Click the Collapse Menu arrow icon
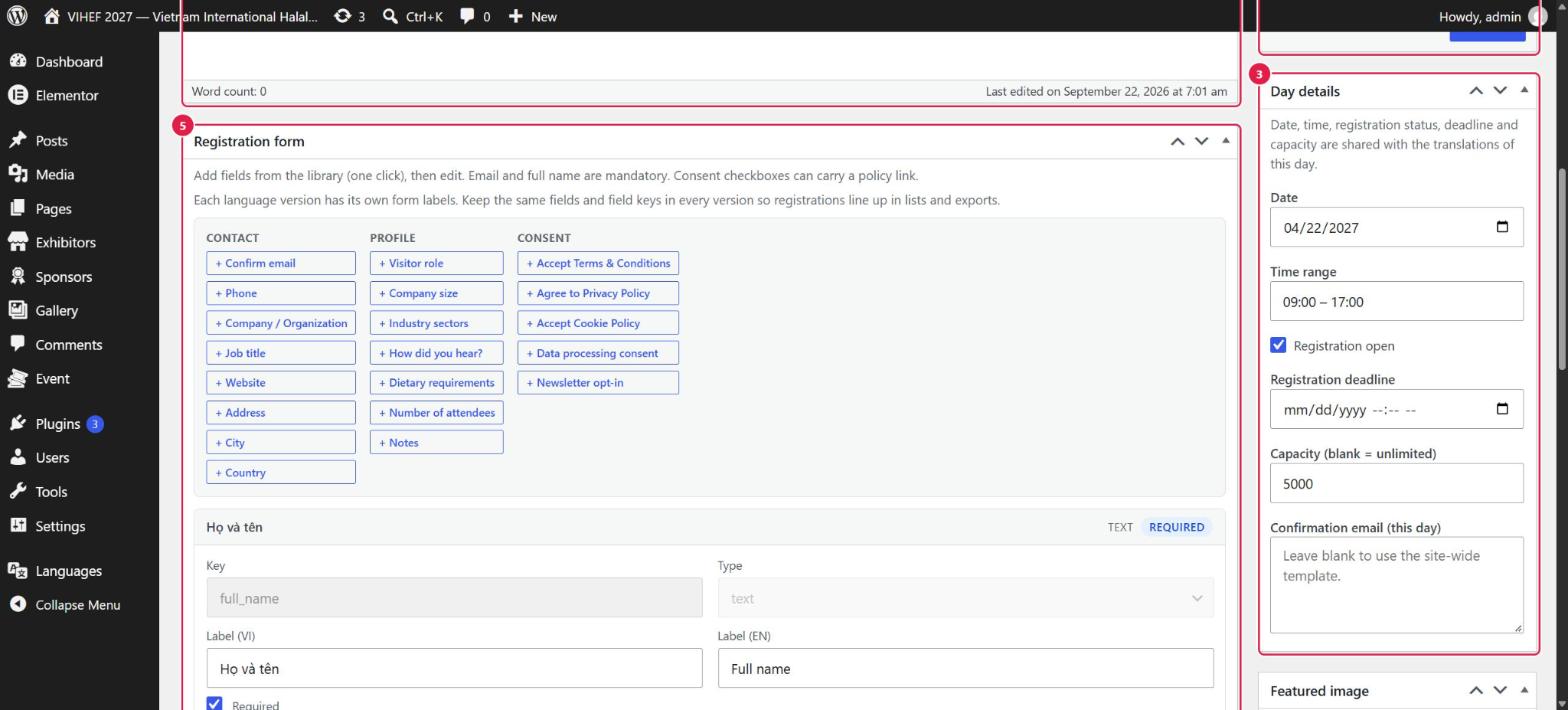1568x710 pixels. pos(17,604)
